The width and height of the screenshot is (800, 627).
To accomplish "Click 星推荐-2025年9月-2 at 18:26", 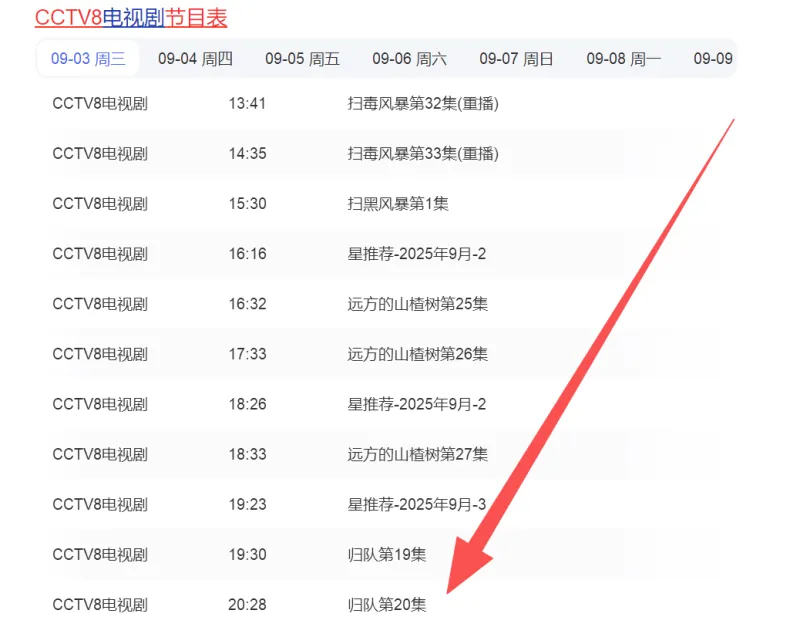I will 416,404.
